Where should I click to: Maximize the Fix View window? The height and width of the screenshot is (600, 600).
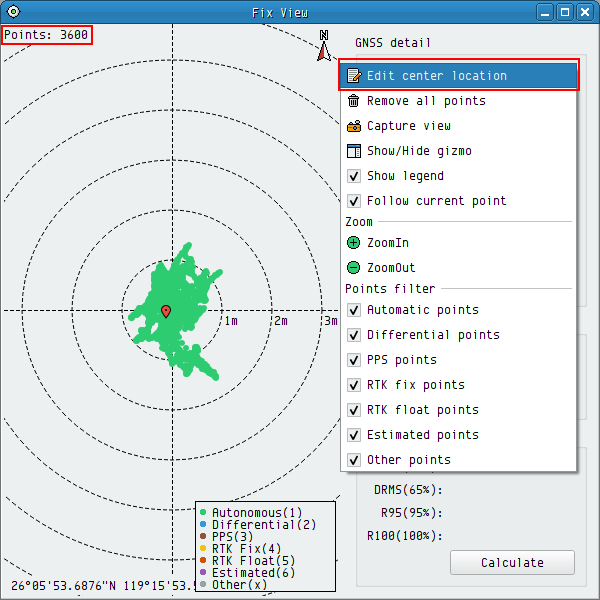[565, 12]
